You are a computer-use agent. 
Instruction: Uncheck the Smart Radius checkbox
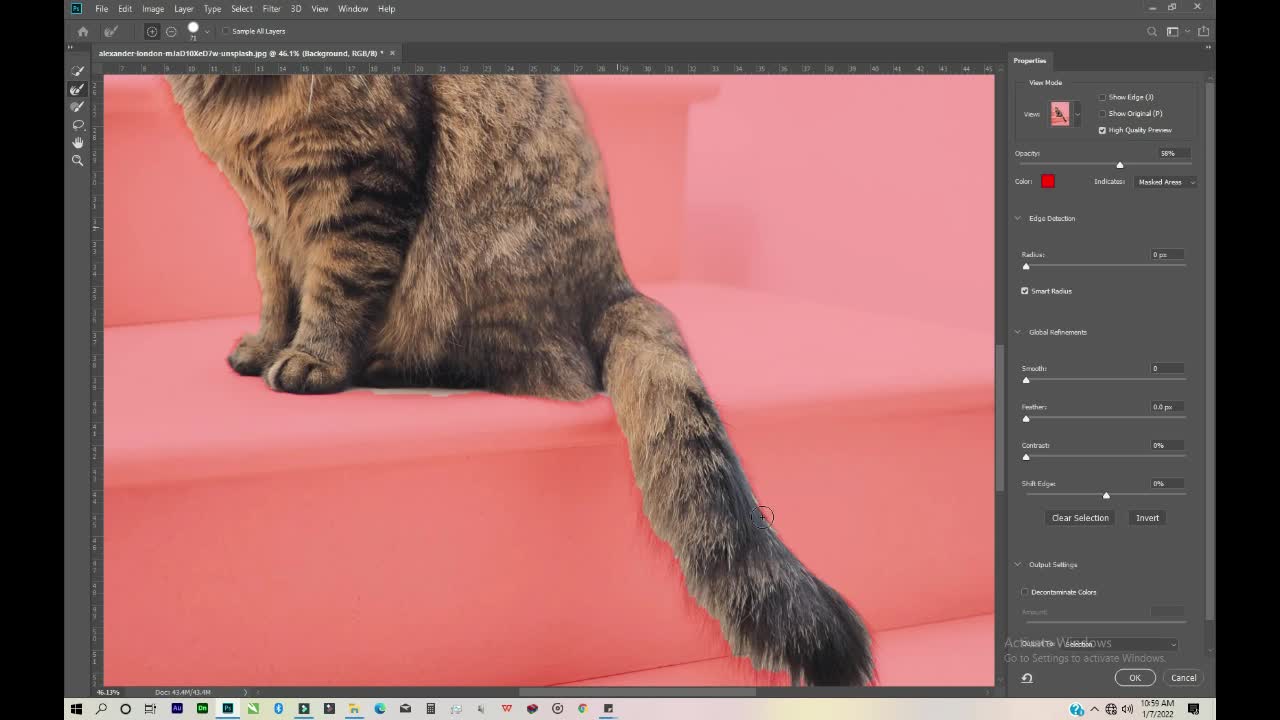tap(1025, 291)
